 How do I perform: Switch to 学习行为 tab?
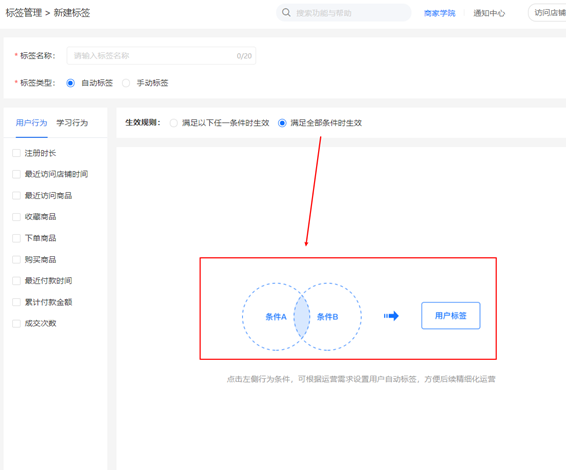point(72,123)
